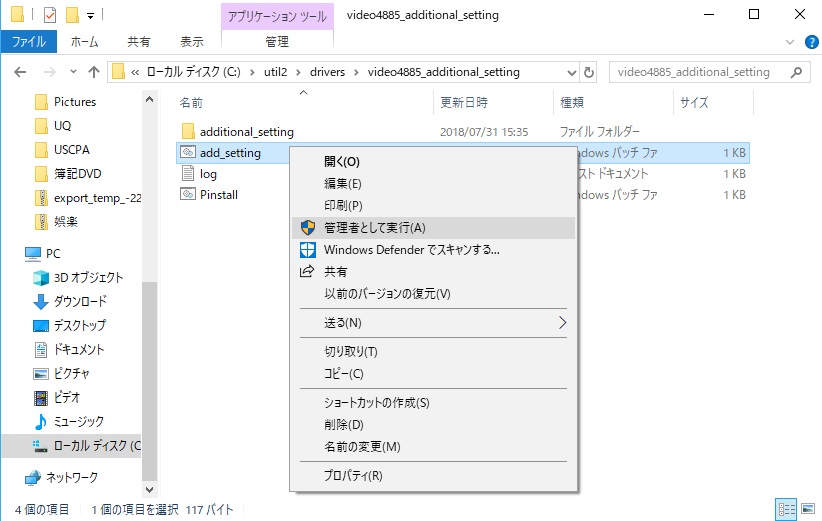Select the Pinstall batch file

(x=219, y=194)
